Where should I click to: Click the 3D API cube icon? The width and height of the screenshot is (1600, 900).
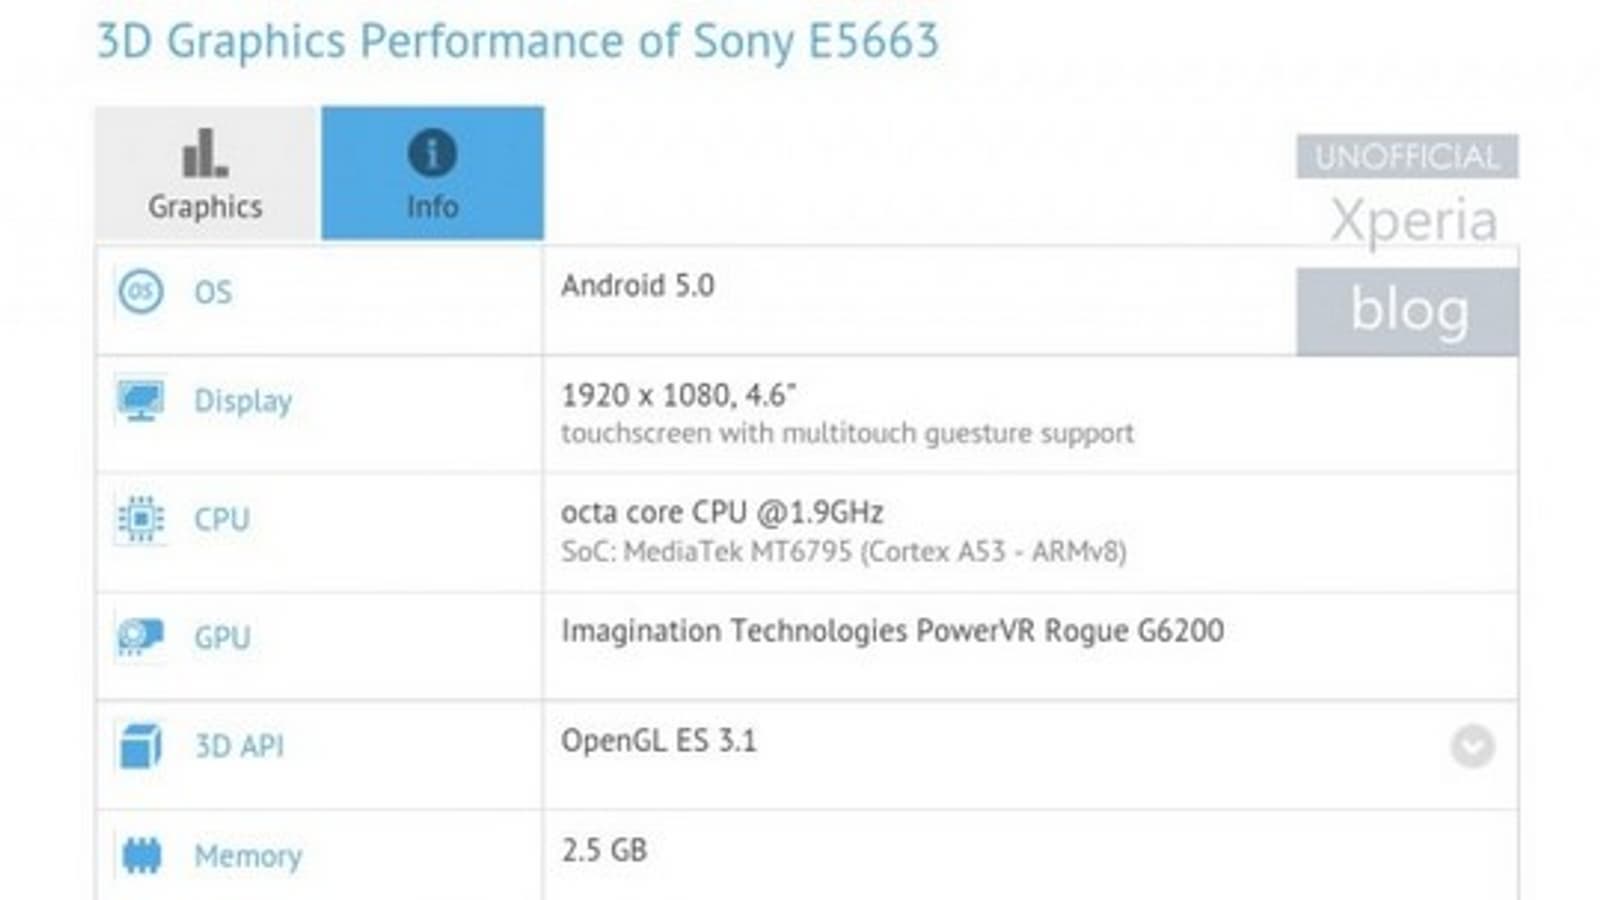[140, 746]
